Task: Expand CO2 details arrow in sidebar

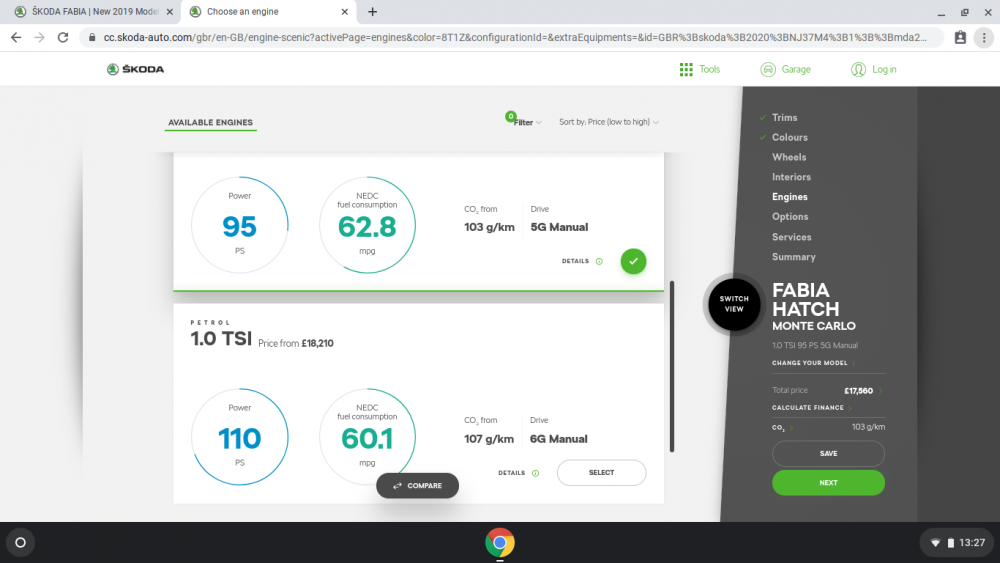Action: pos(791,428)
